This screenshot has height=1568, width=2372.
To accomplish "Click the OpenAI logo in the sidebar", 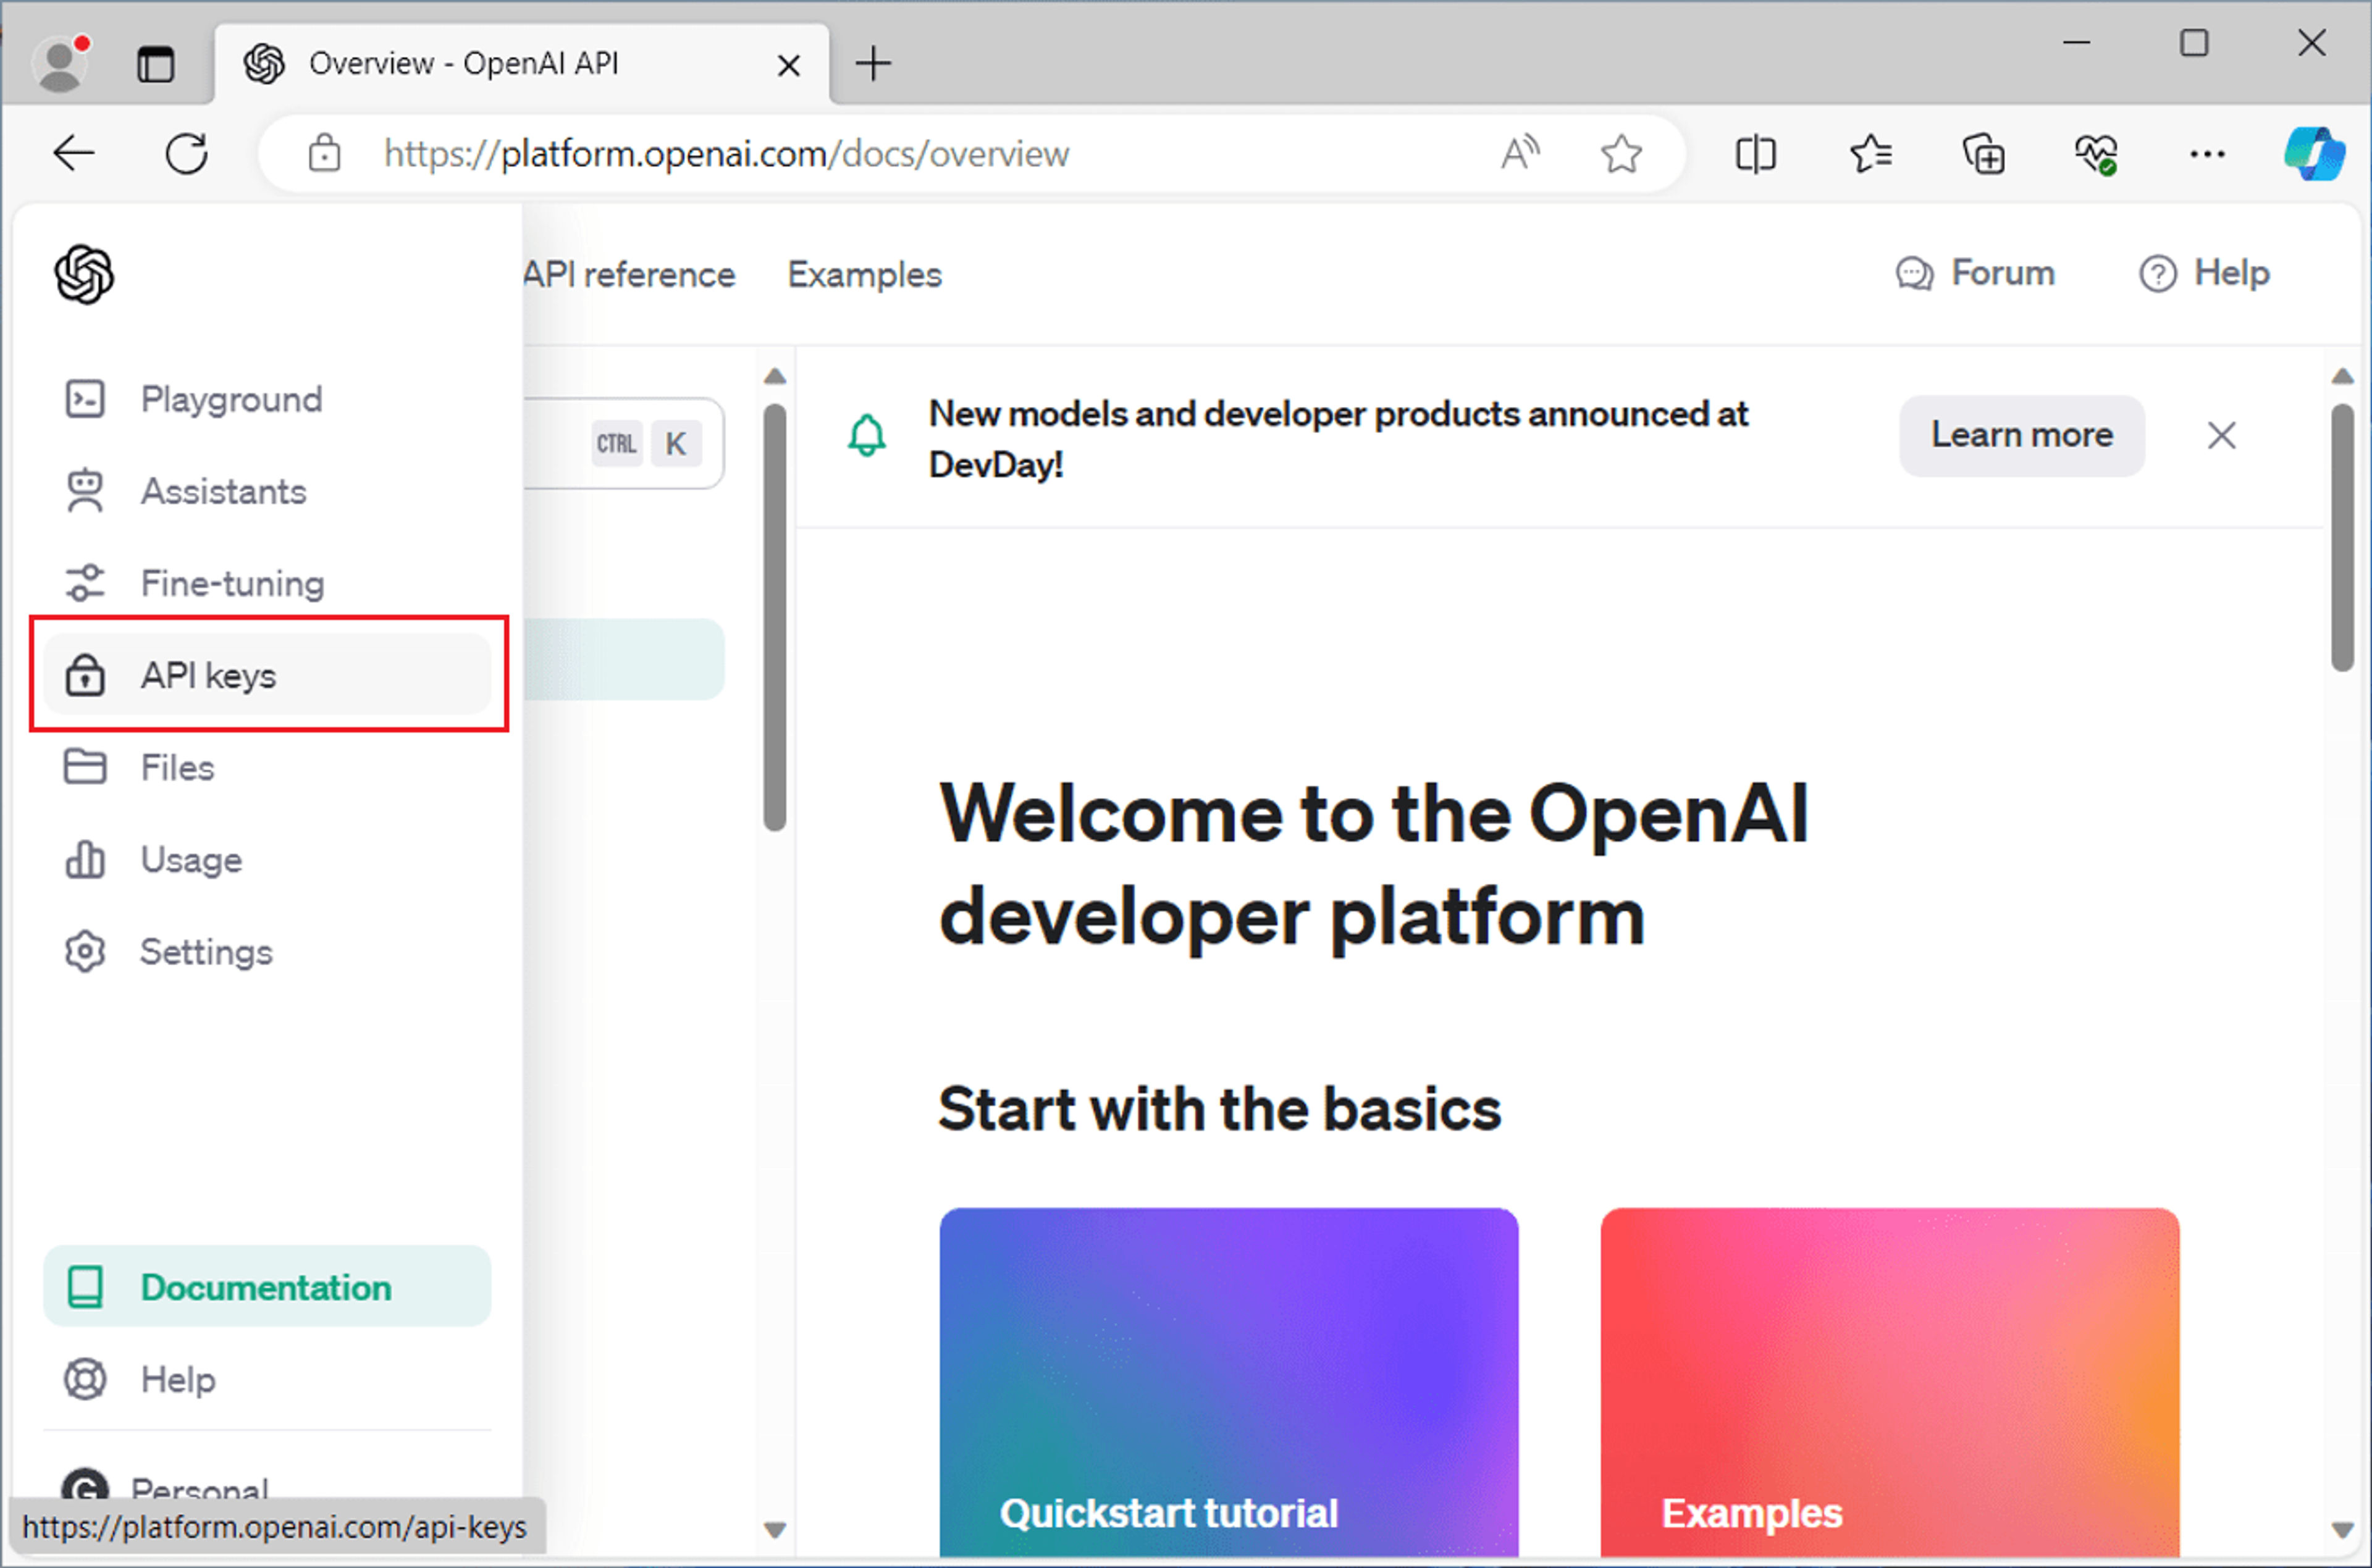I will [85, 274].
